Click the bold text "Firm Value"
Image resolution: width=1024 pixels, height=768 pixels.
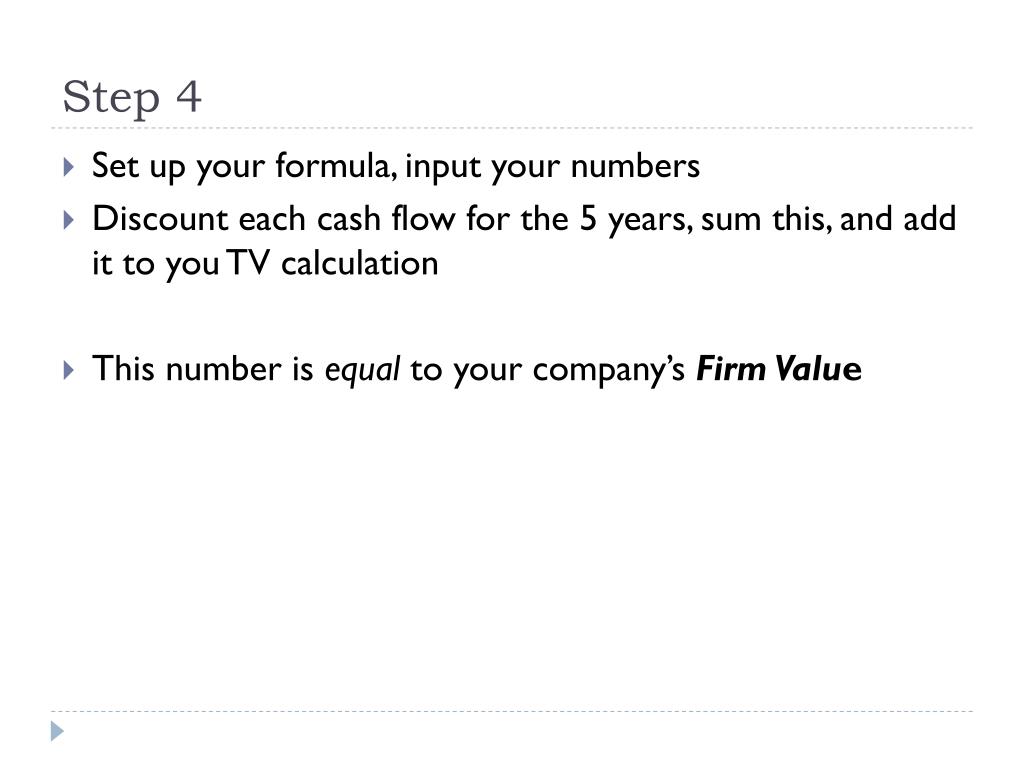778,368
